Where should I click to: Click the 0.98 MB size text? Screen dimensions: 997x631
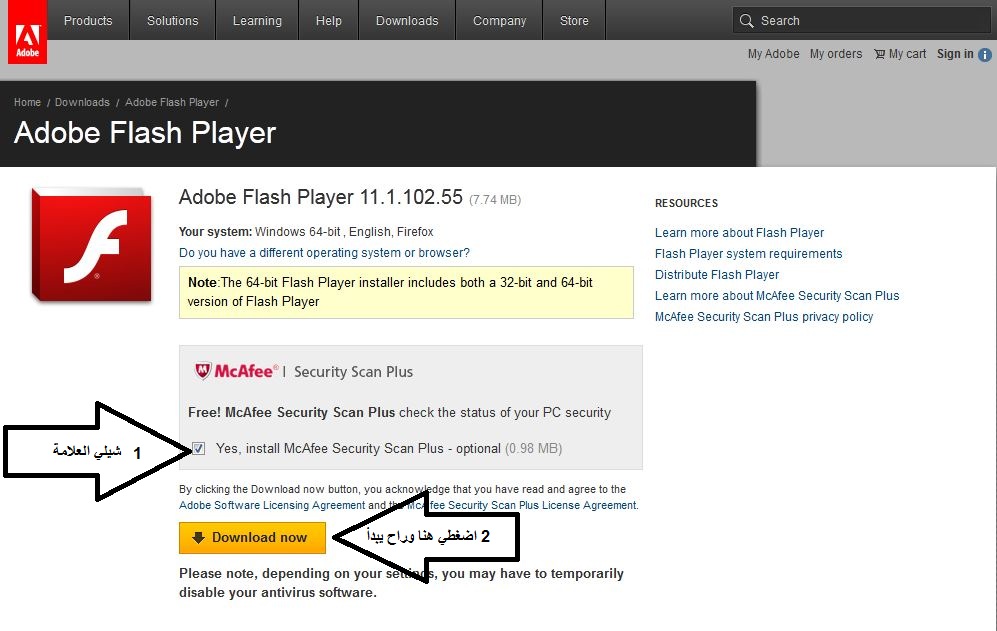click(x=533, y=448)
